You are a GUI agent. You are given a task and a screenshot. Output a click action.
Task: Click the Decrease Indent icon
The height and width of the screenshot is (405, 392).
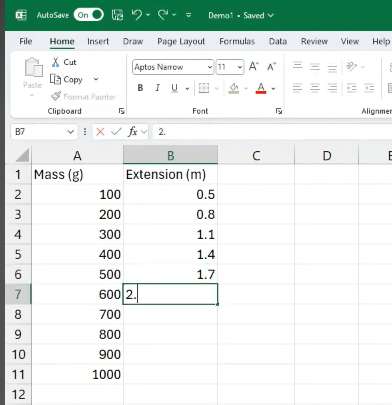coord(352,88)
